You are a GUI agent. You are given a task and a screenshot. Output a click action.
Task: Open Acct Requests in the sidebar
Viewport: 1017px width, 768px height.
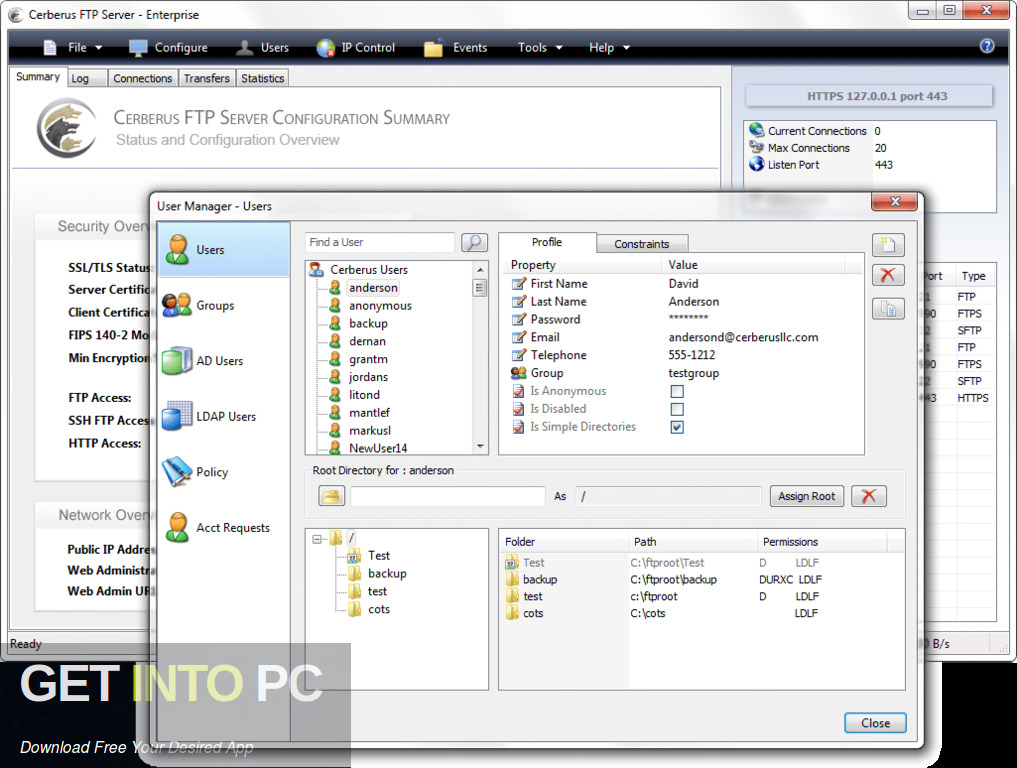pos(224,527)
